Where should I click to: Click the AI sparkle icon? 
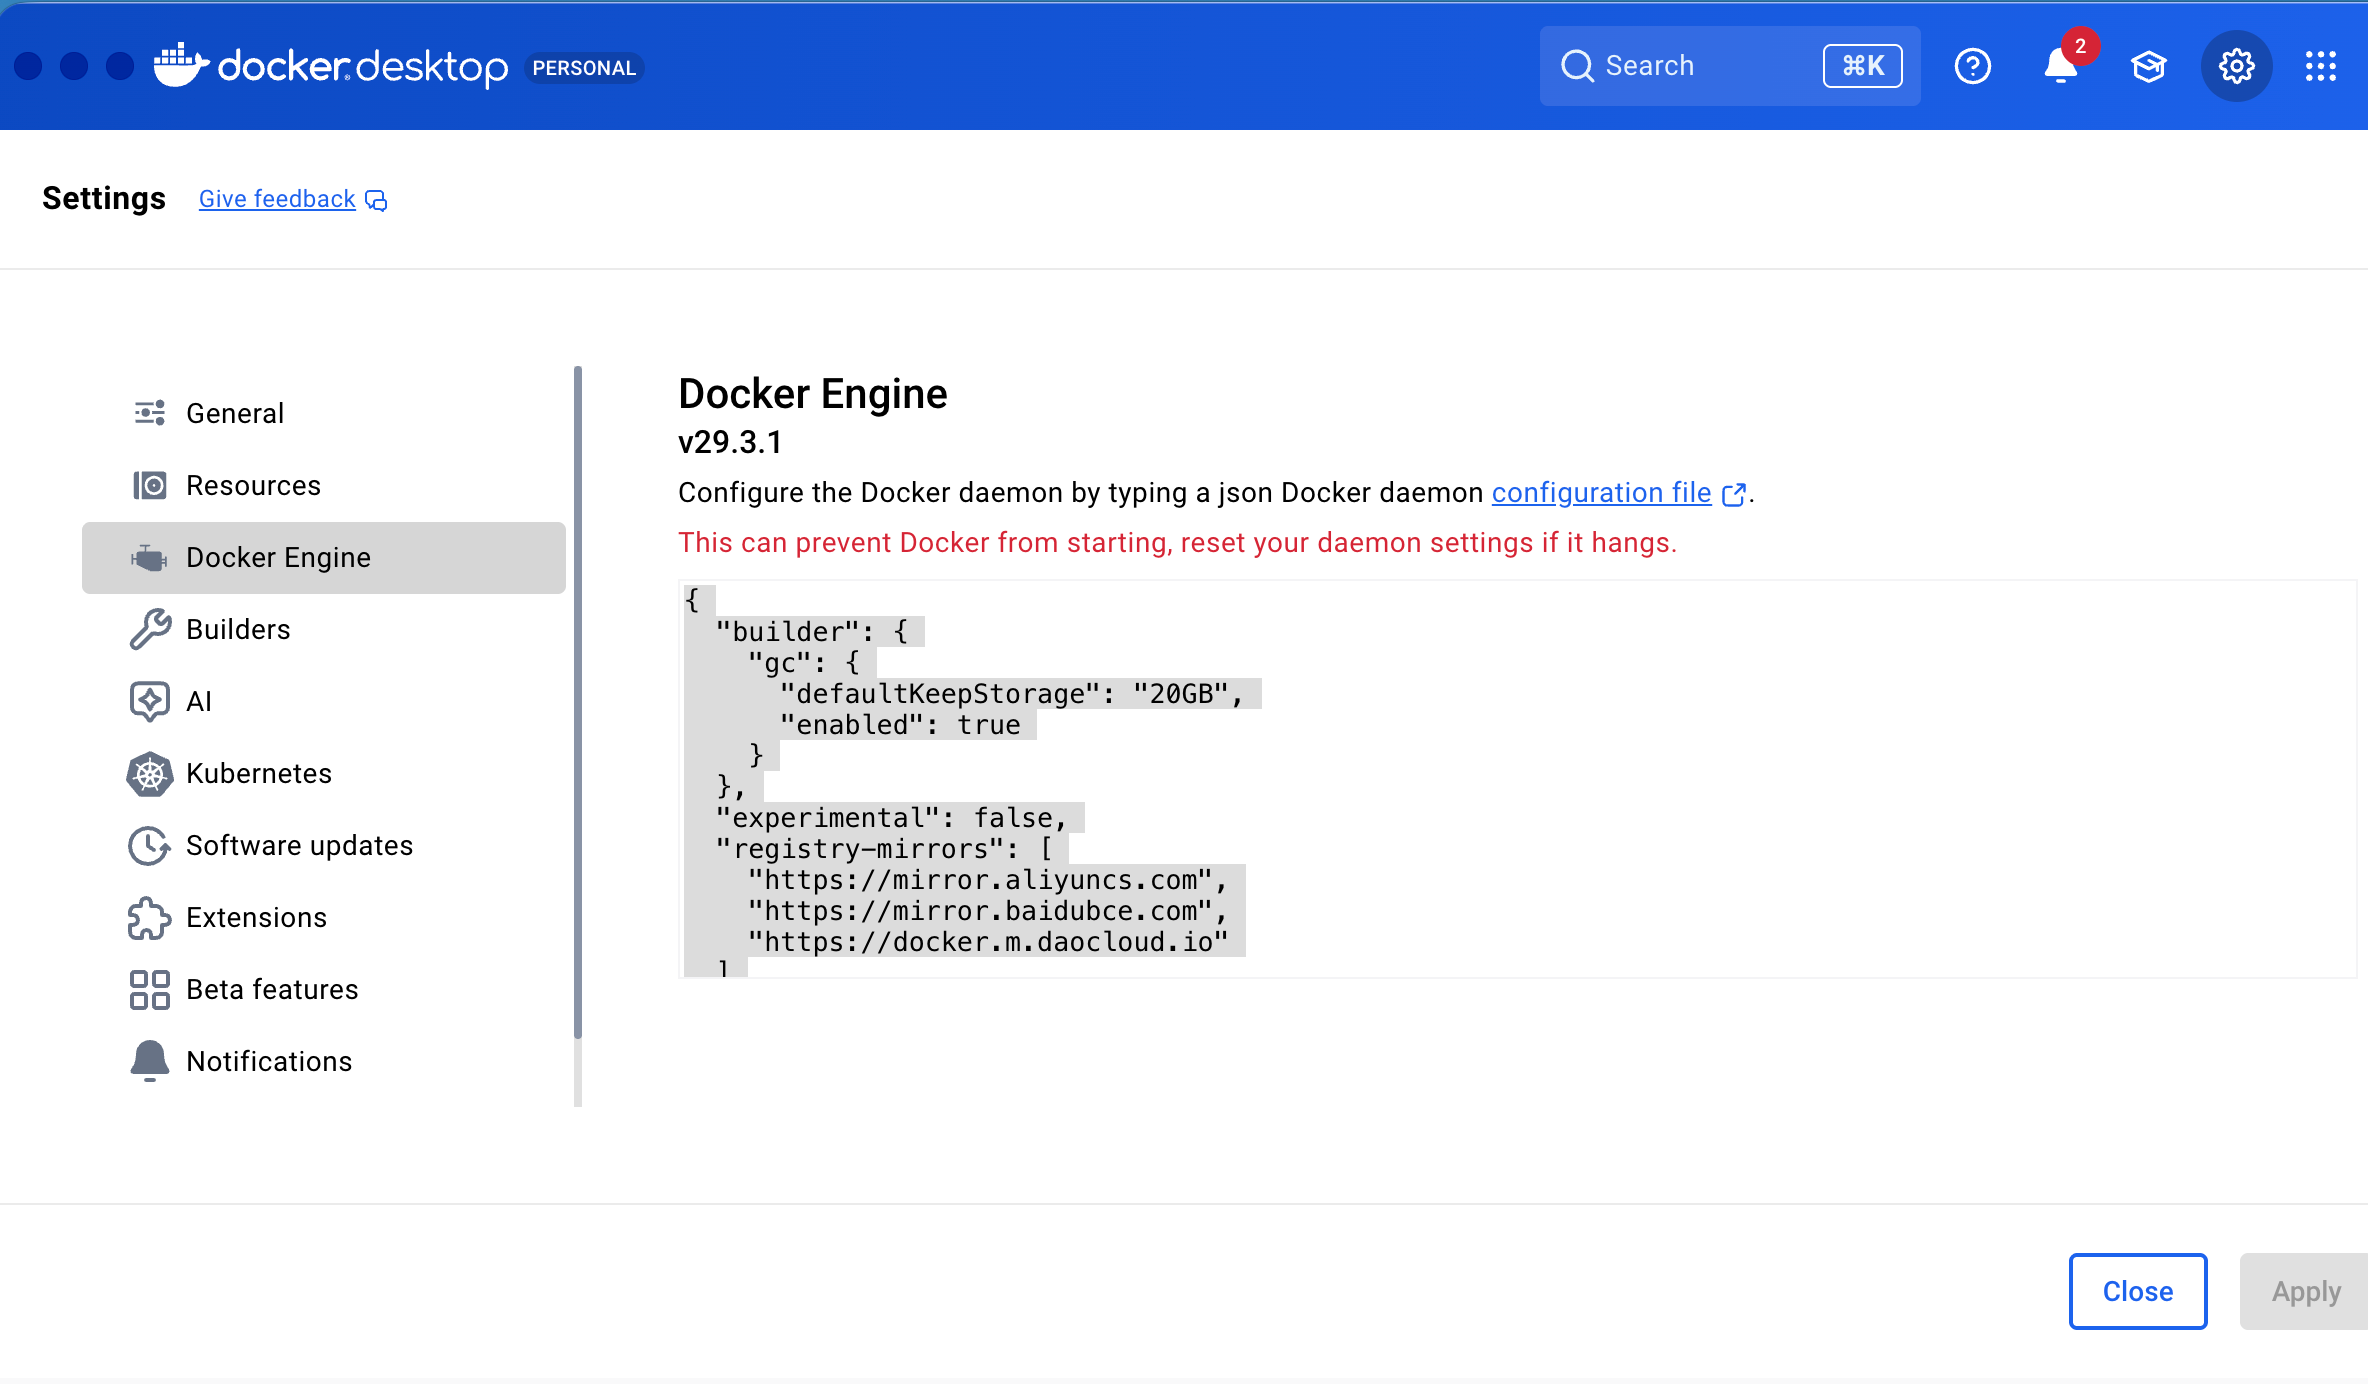tap(150, 701)
